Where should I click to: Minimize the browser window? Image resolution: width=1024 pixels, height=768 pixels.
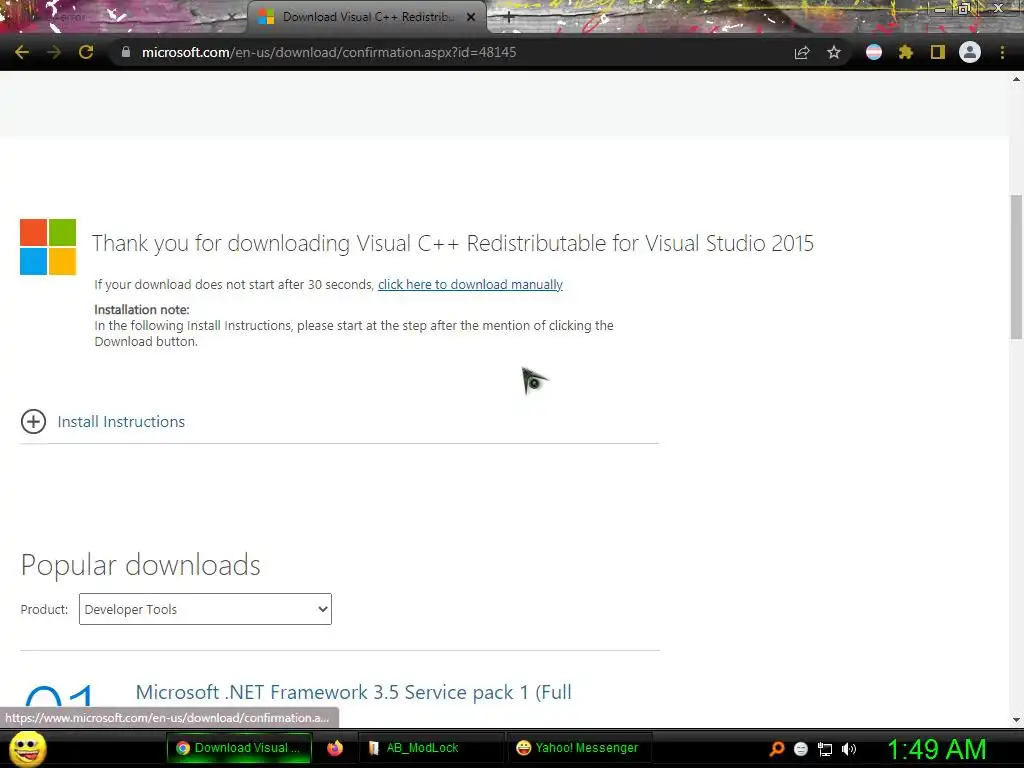coord(939,8)
